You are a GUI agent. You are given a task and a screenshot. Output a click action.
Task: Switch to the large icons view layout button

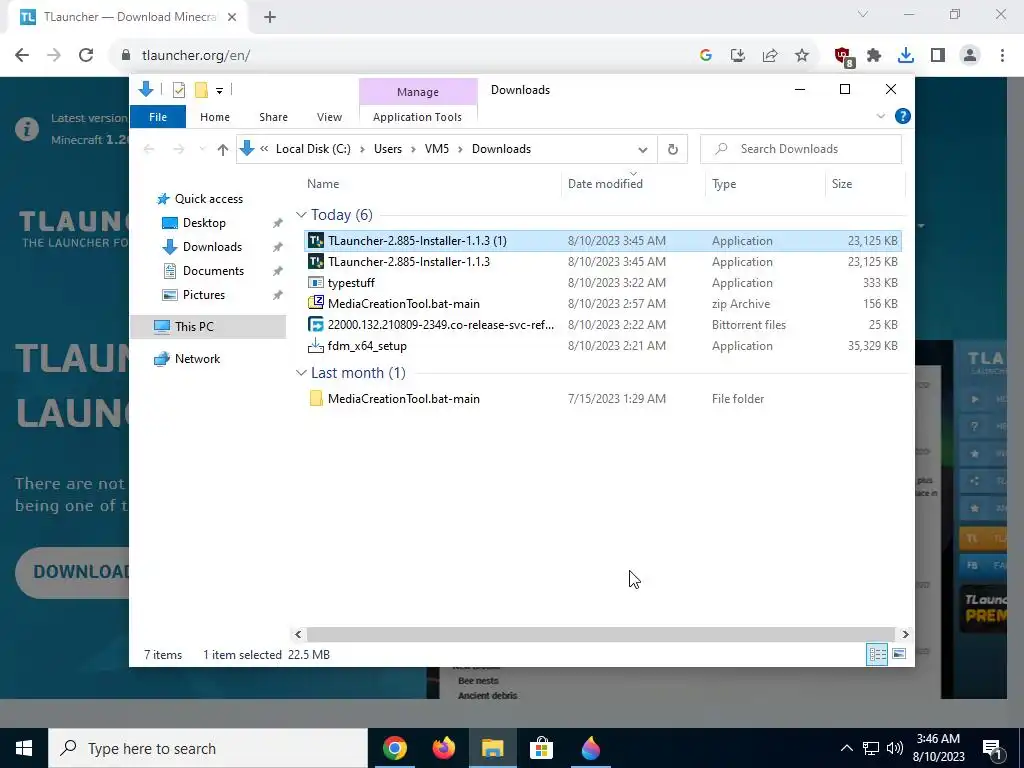tap(899, 654)
